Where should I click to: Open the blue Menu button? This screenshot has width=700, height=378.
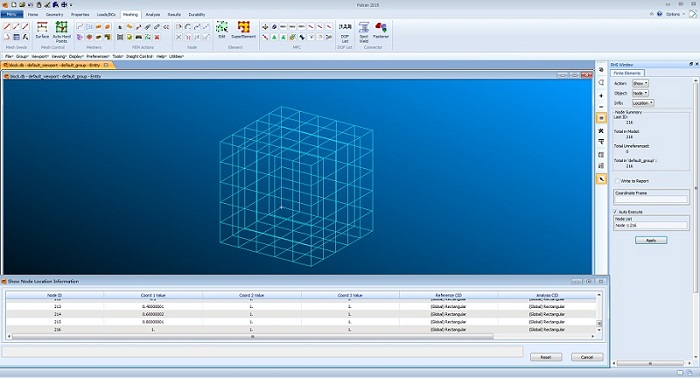(x=12, y=14)
